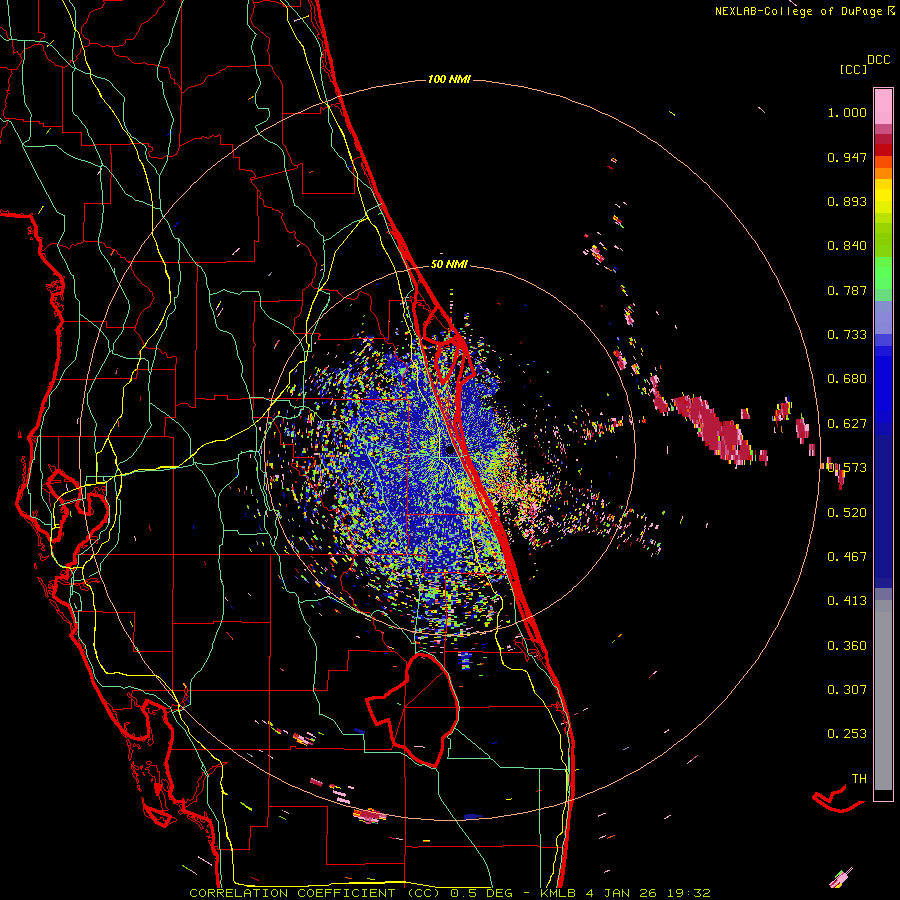Click the 0.840 scale value
The height and width of the screenshot is (900, 900).
(x=847, y=246)
